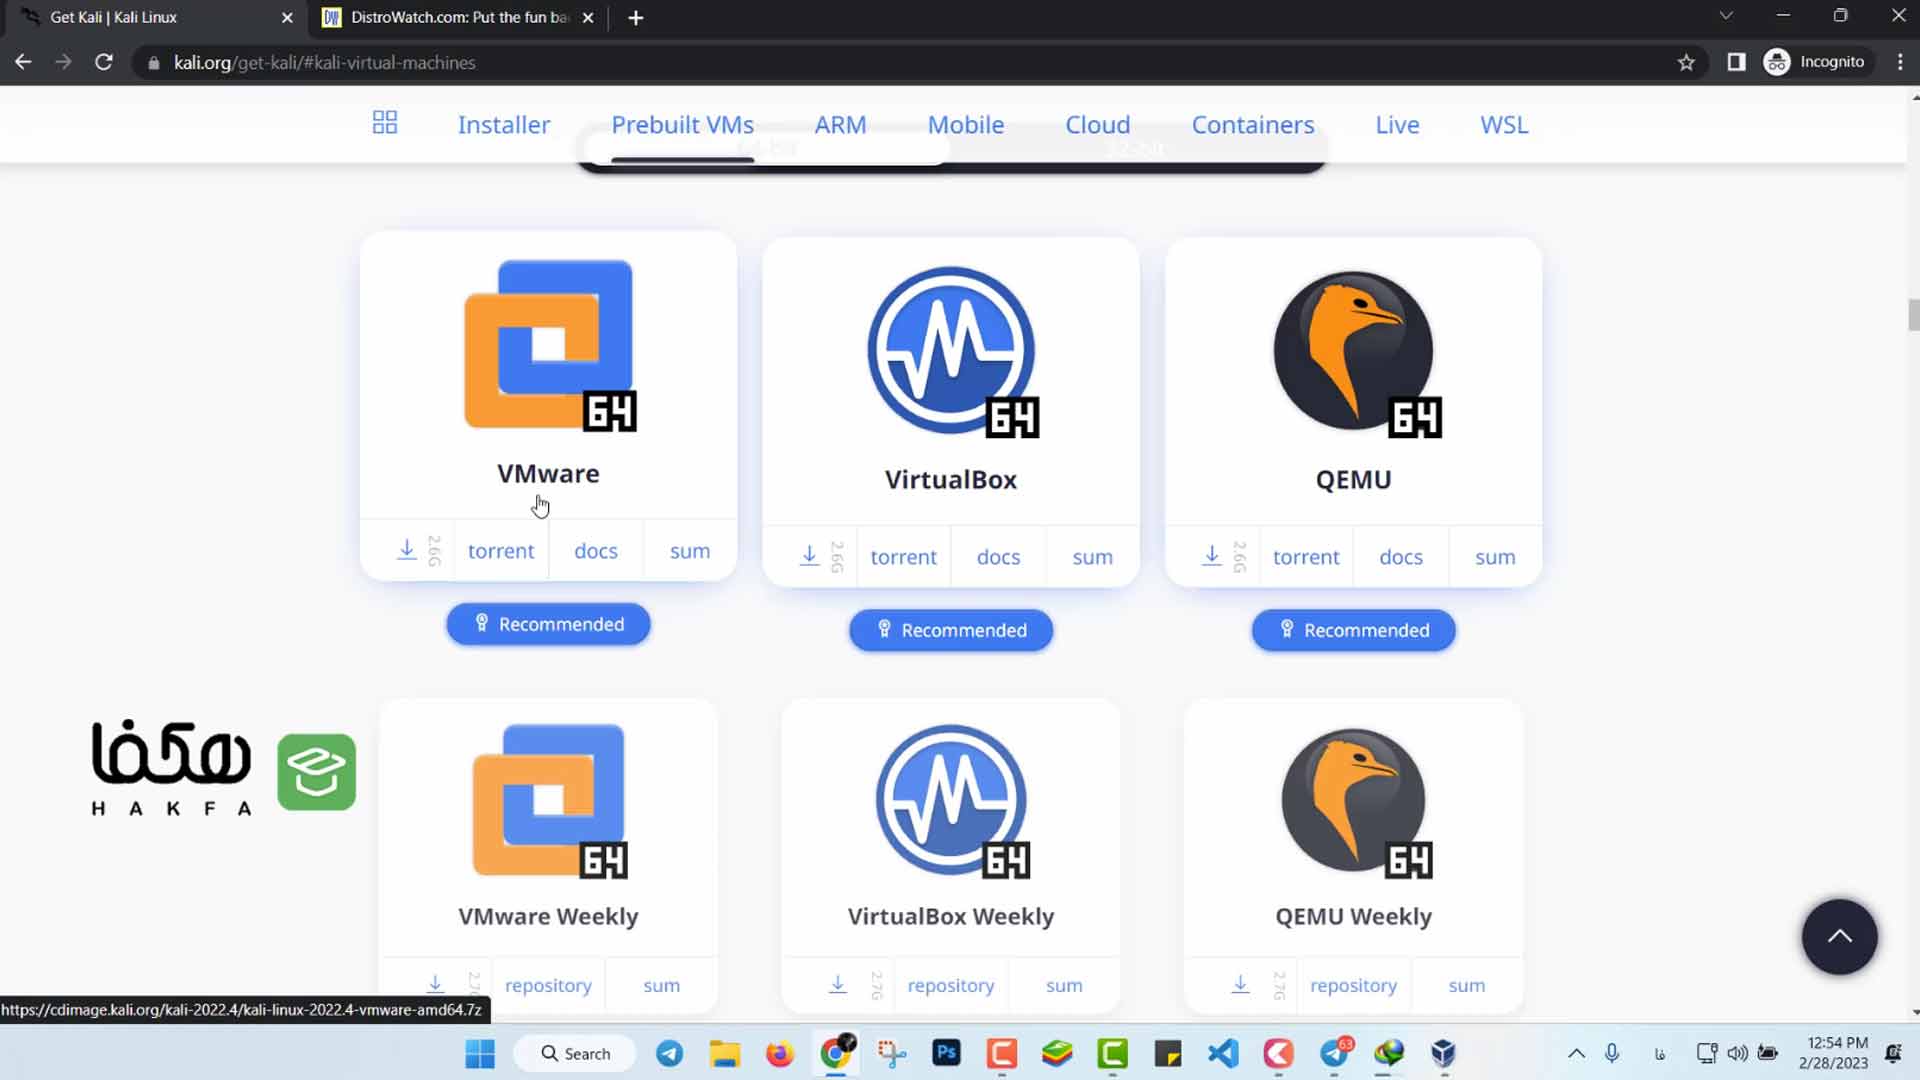The height and width of the screenshot is (1080, 1920).
Task: Expand the system tray hidden icons chevron
Action: tap(1576, 1053)
